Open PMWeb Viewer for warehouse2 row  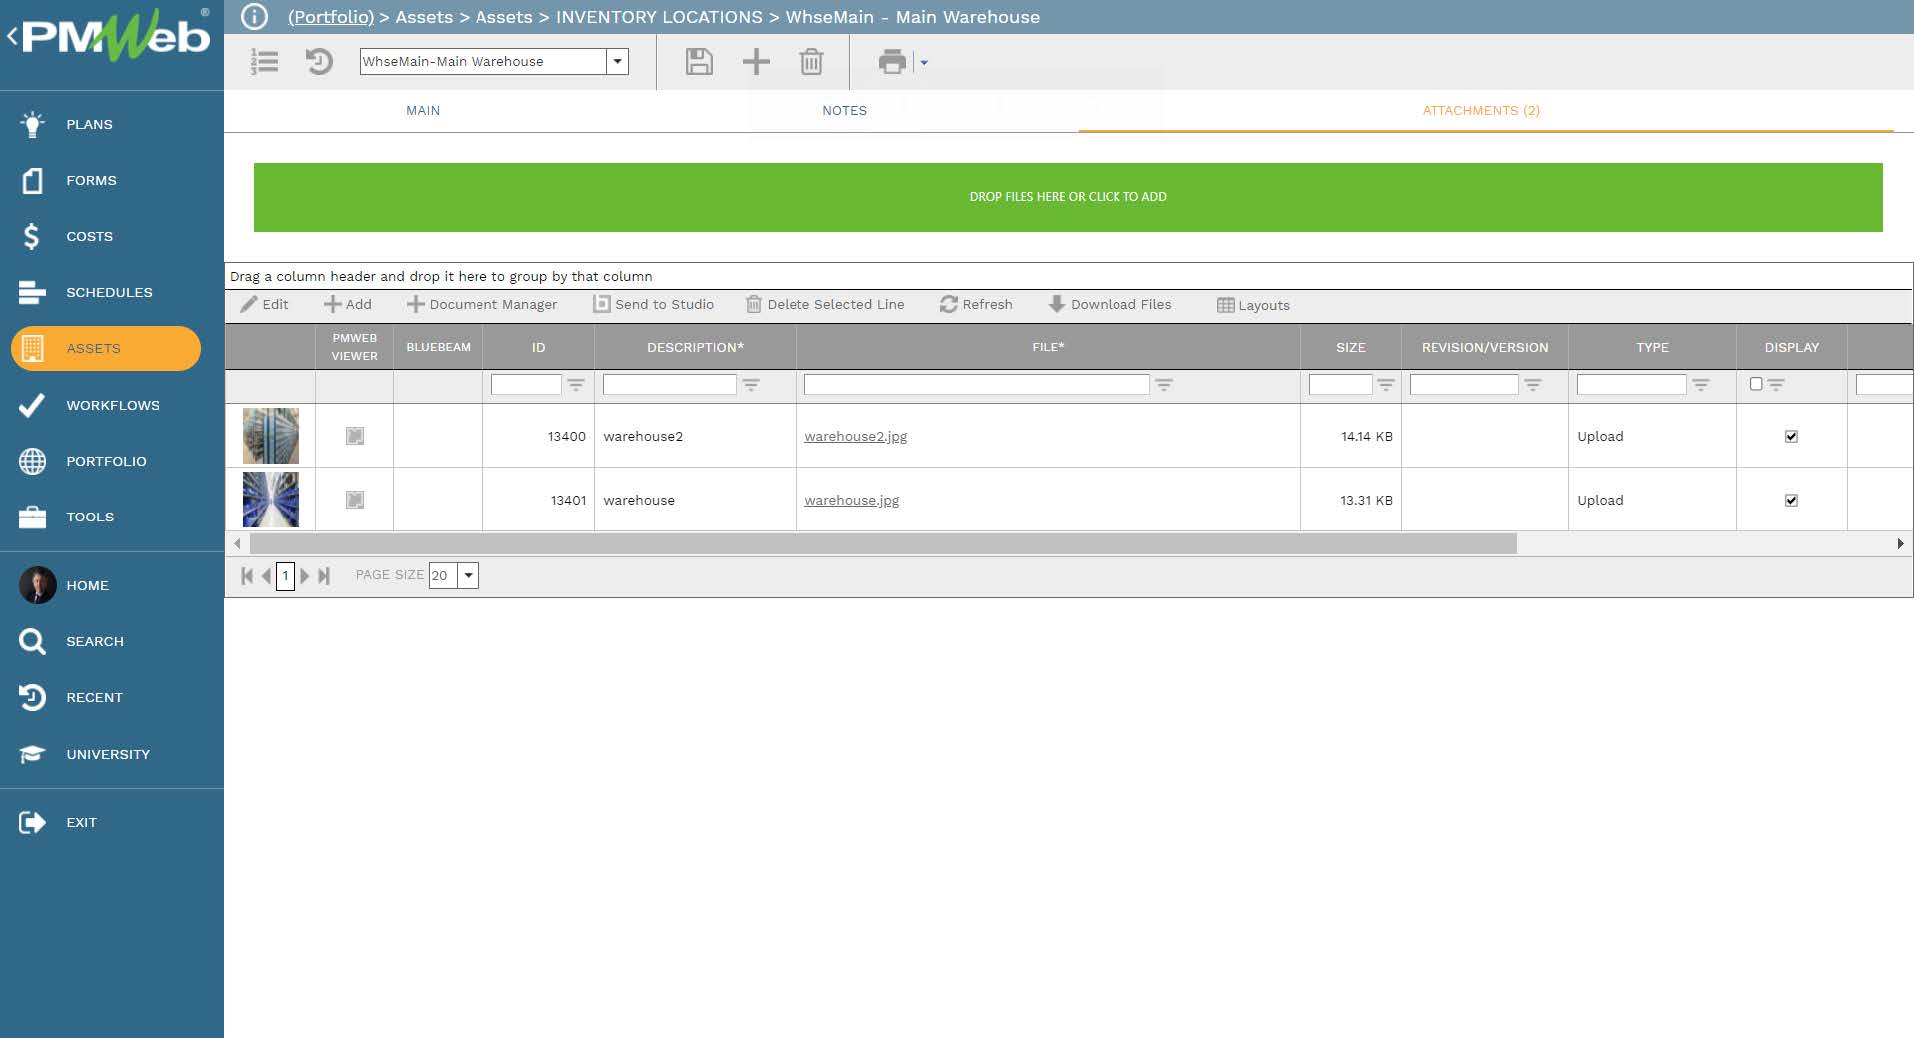pyautogui.click(x=355, y=436)
